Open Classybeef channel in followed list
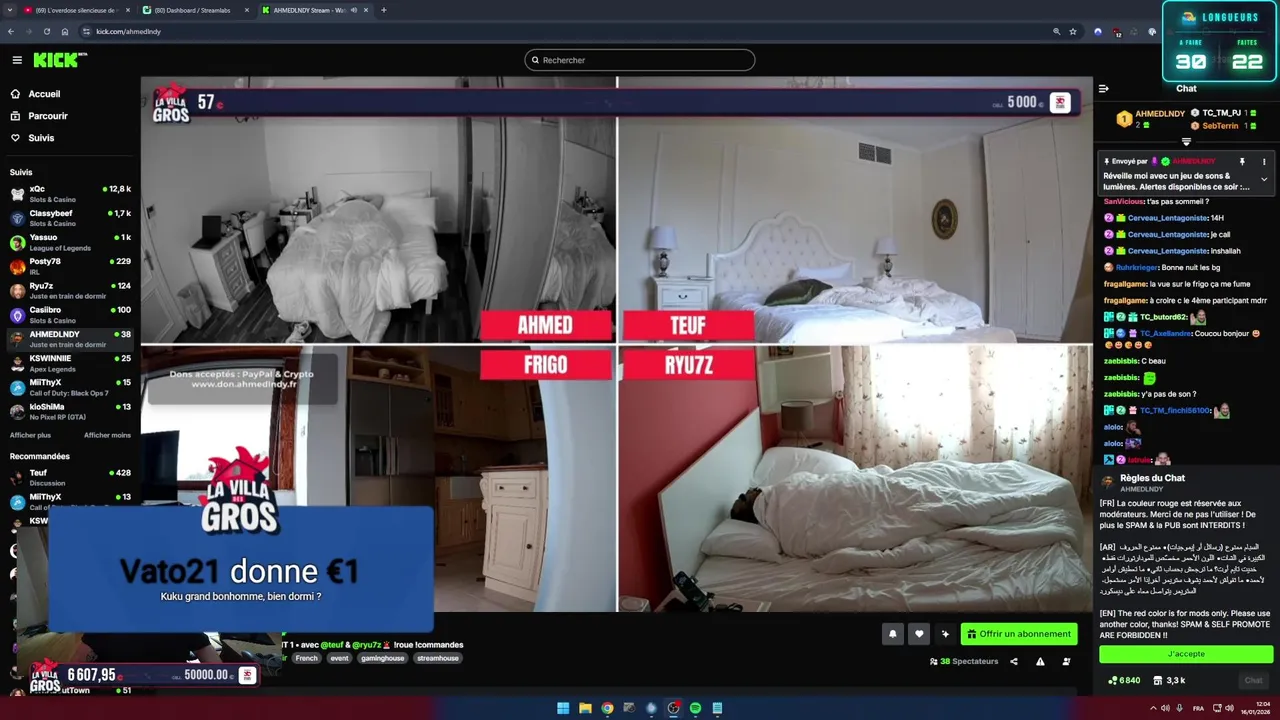 click(x=70, y=217)
